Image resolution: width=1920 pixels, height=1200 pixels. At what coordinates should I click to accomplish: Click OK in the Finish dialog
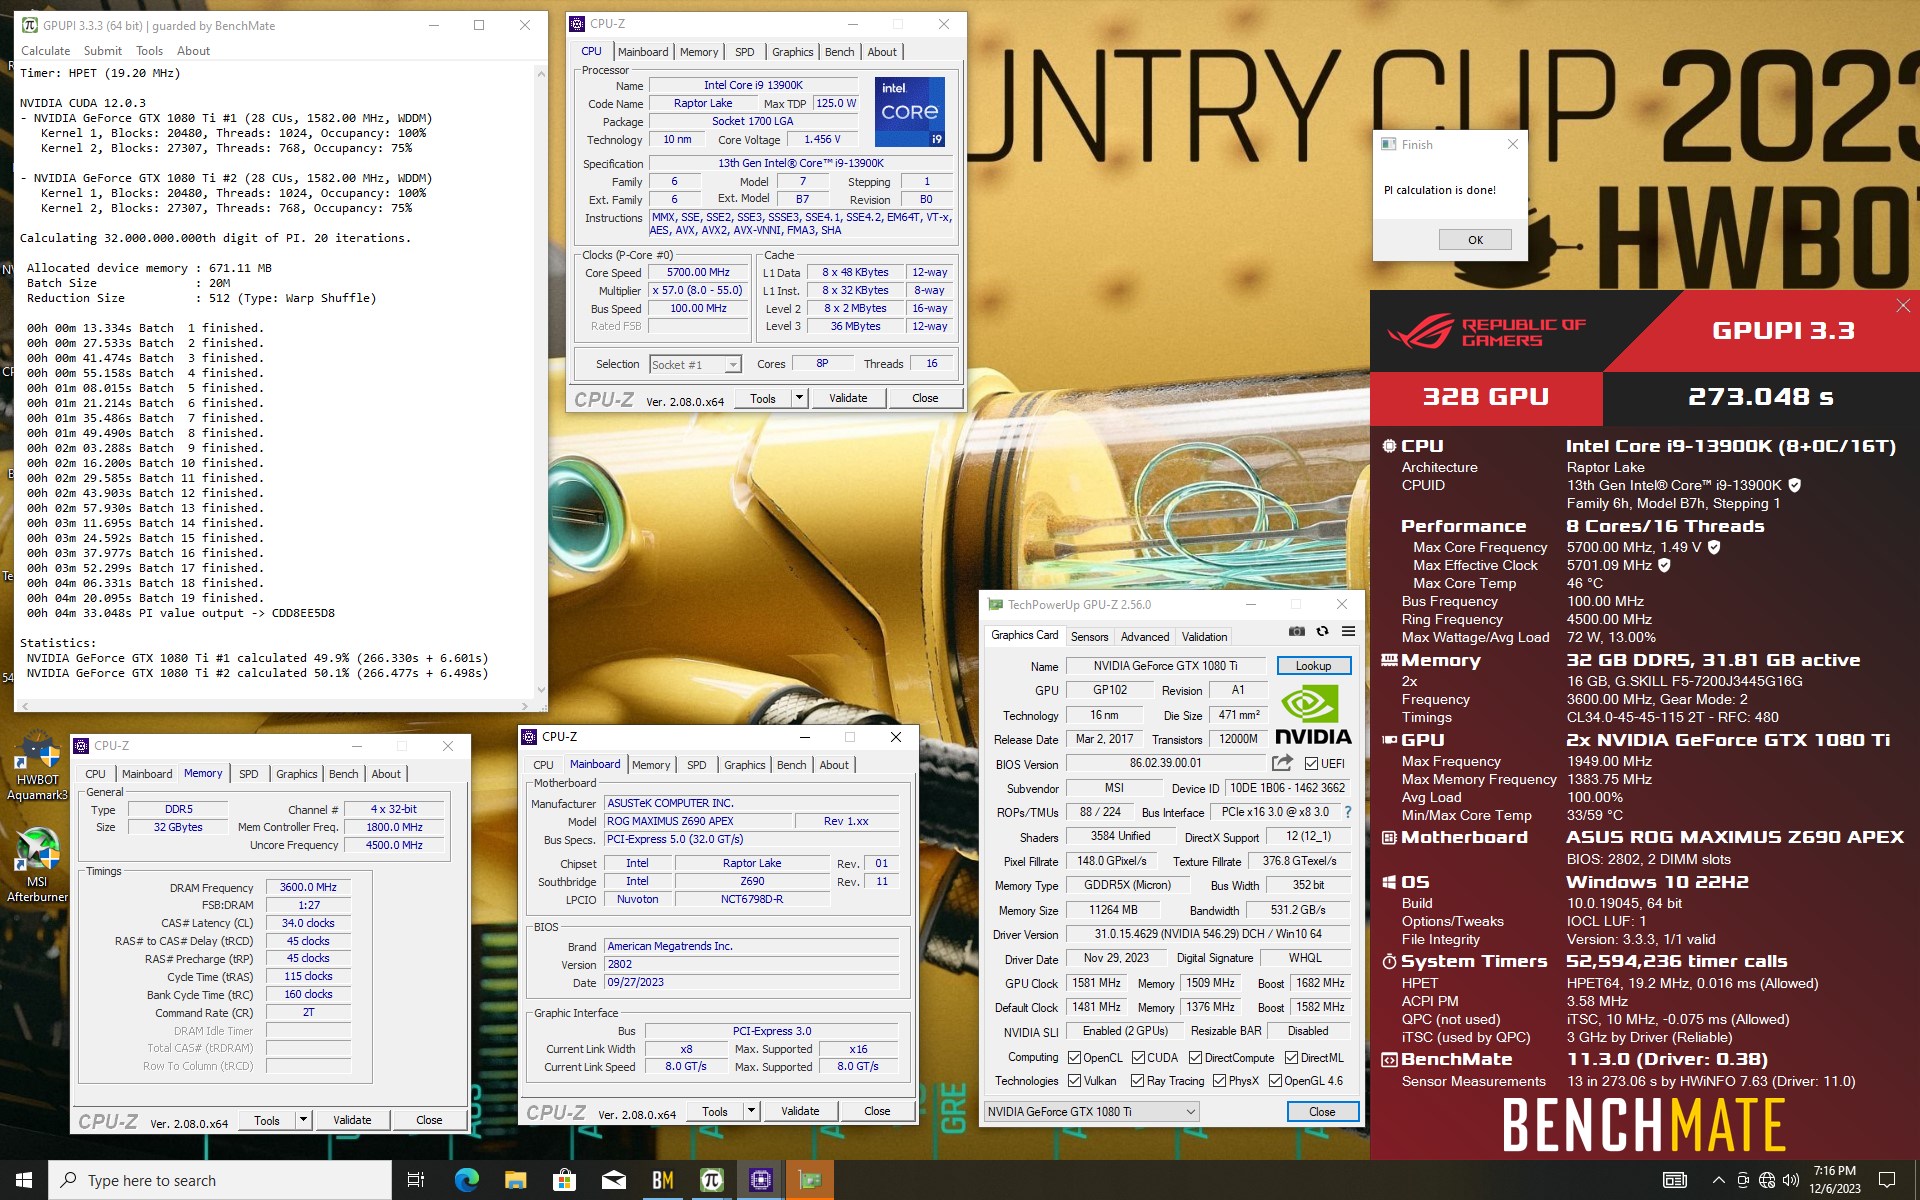(1475, 240)
